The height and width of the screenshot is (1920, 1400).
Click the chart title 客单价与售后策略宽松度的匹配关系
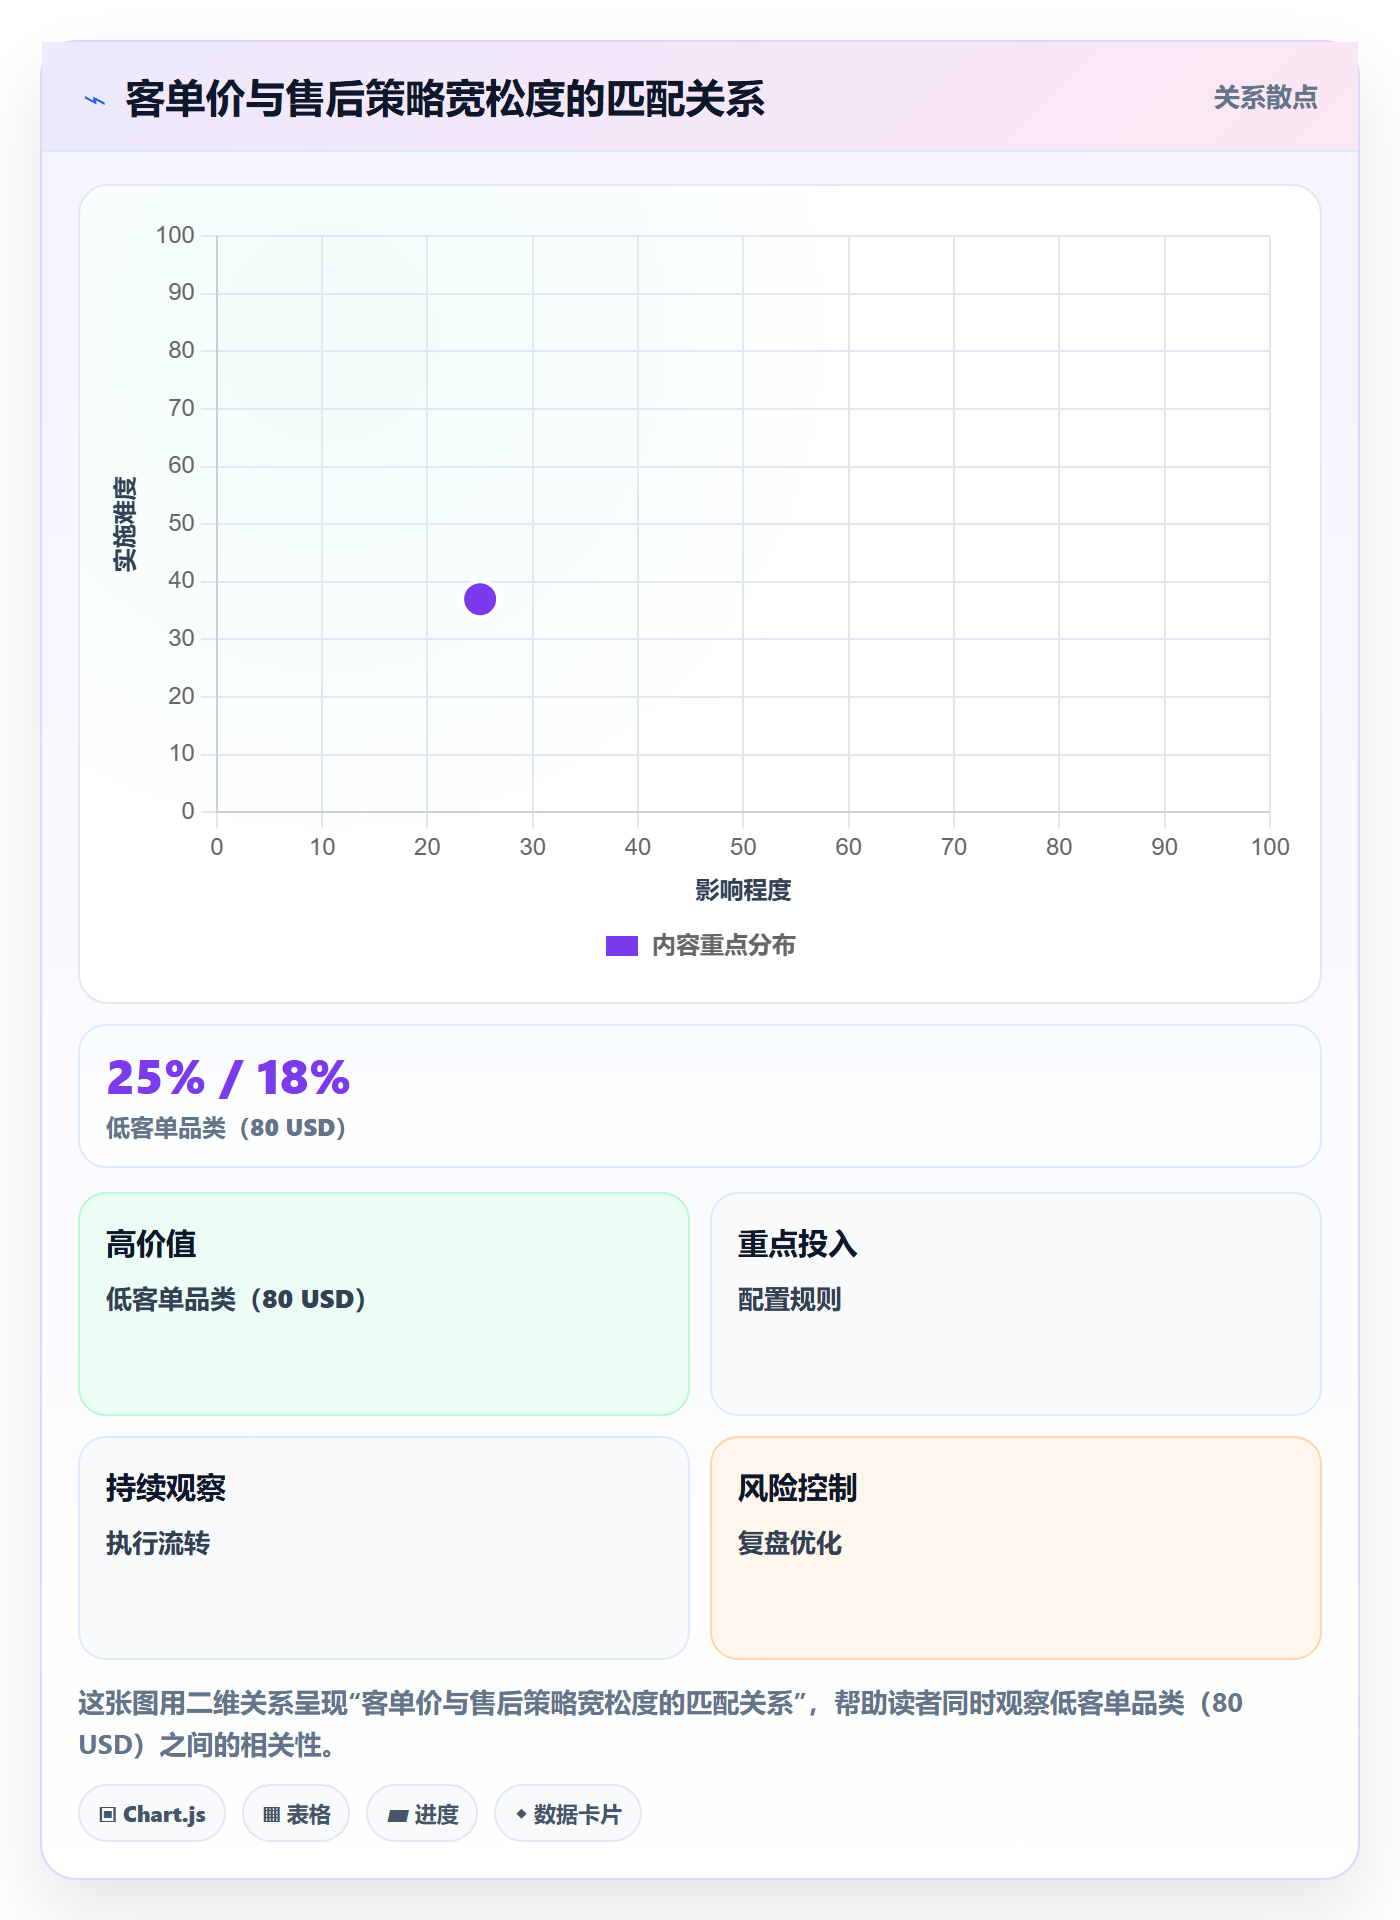pyautogui.click(x=445, y=99)
